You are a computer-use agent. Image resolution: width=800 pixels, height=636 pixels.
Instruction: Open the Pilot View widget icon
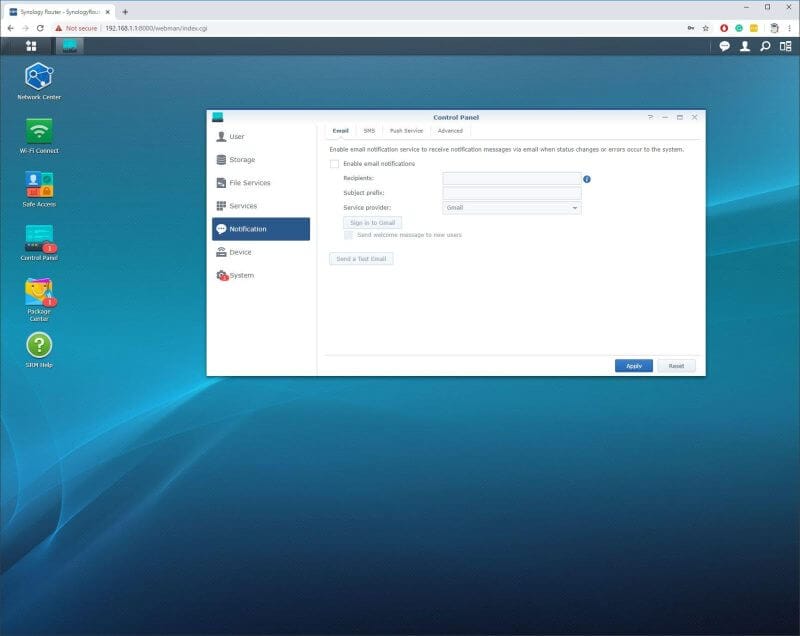785,46
